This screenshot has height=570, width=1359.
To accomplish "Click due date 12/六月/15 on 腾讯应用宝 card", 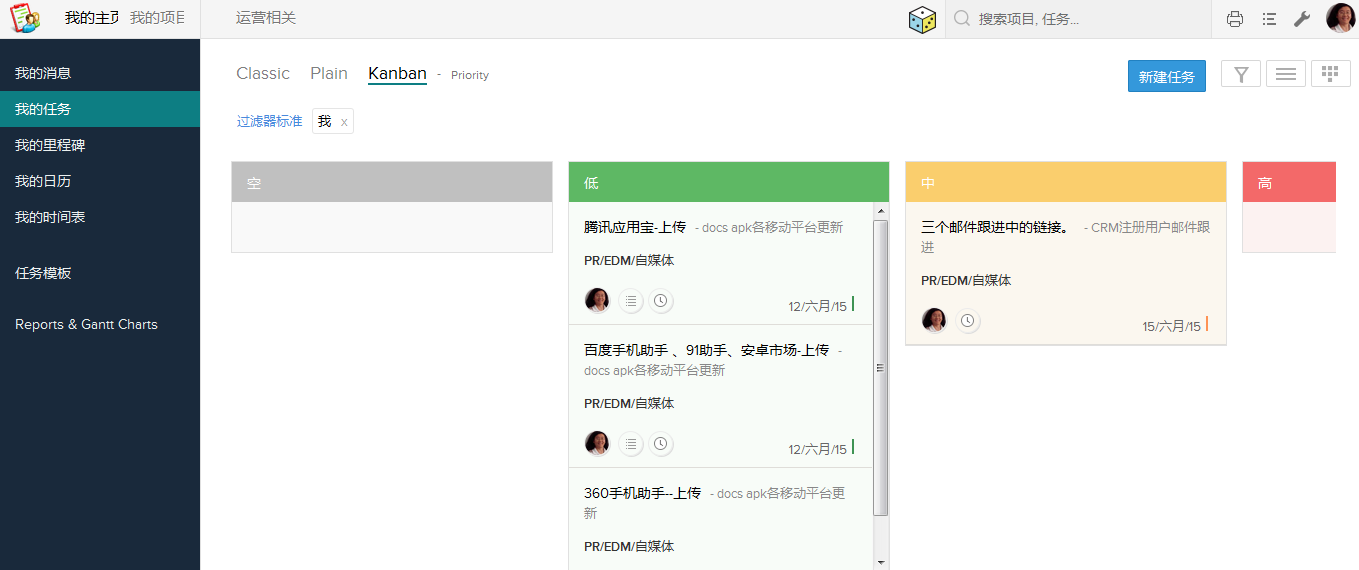I will click(817, 306).
